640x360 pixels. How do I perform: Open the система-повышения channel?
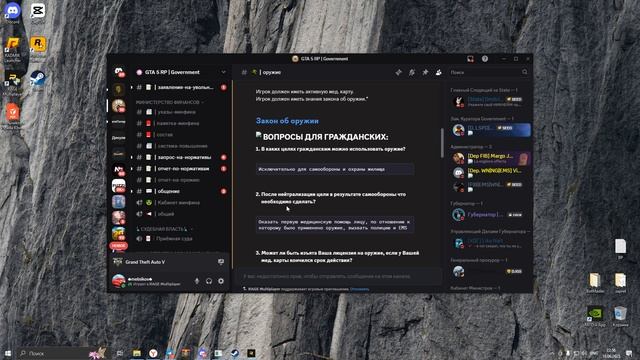click(181, 146)
